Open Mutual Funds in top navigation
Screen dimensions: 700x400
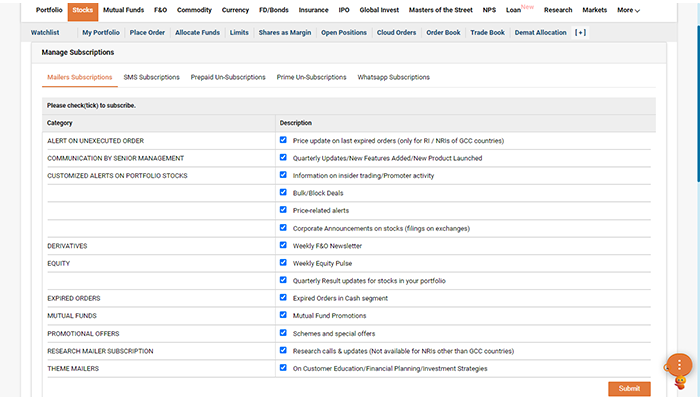click(122, 10)
